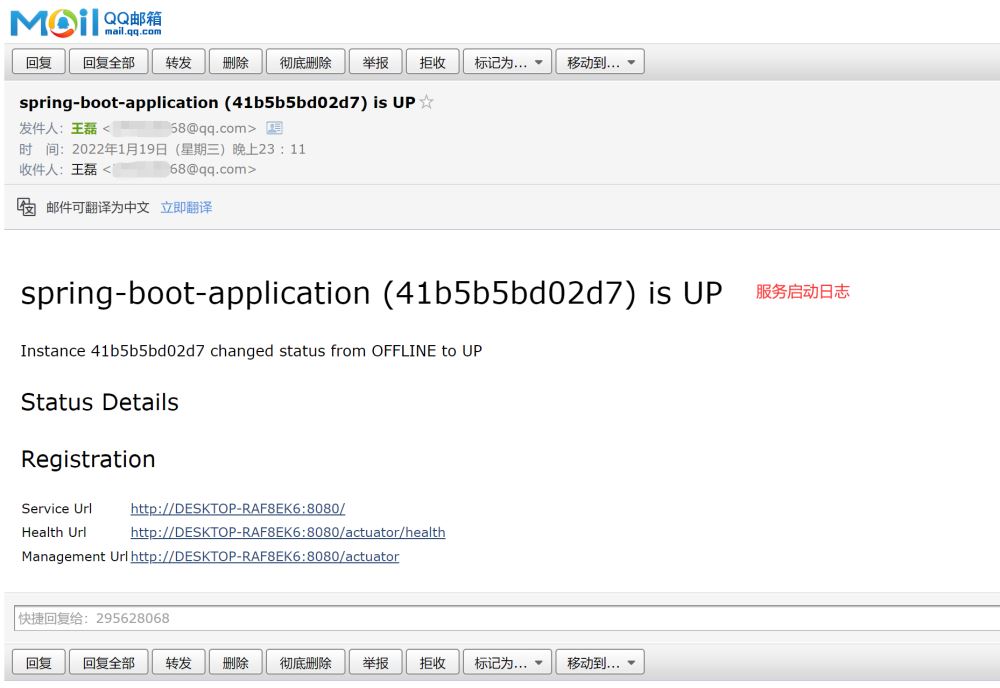Click sender name 王磊 in 发件人 row

click(x=84, y=128)
